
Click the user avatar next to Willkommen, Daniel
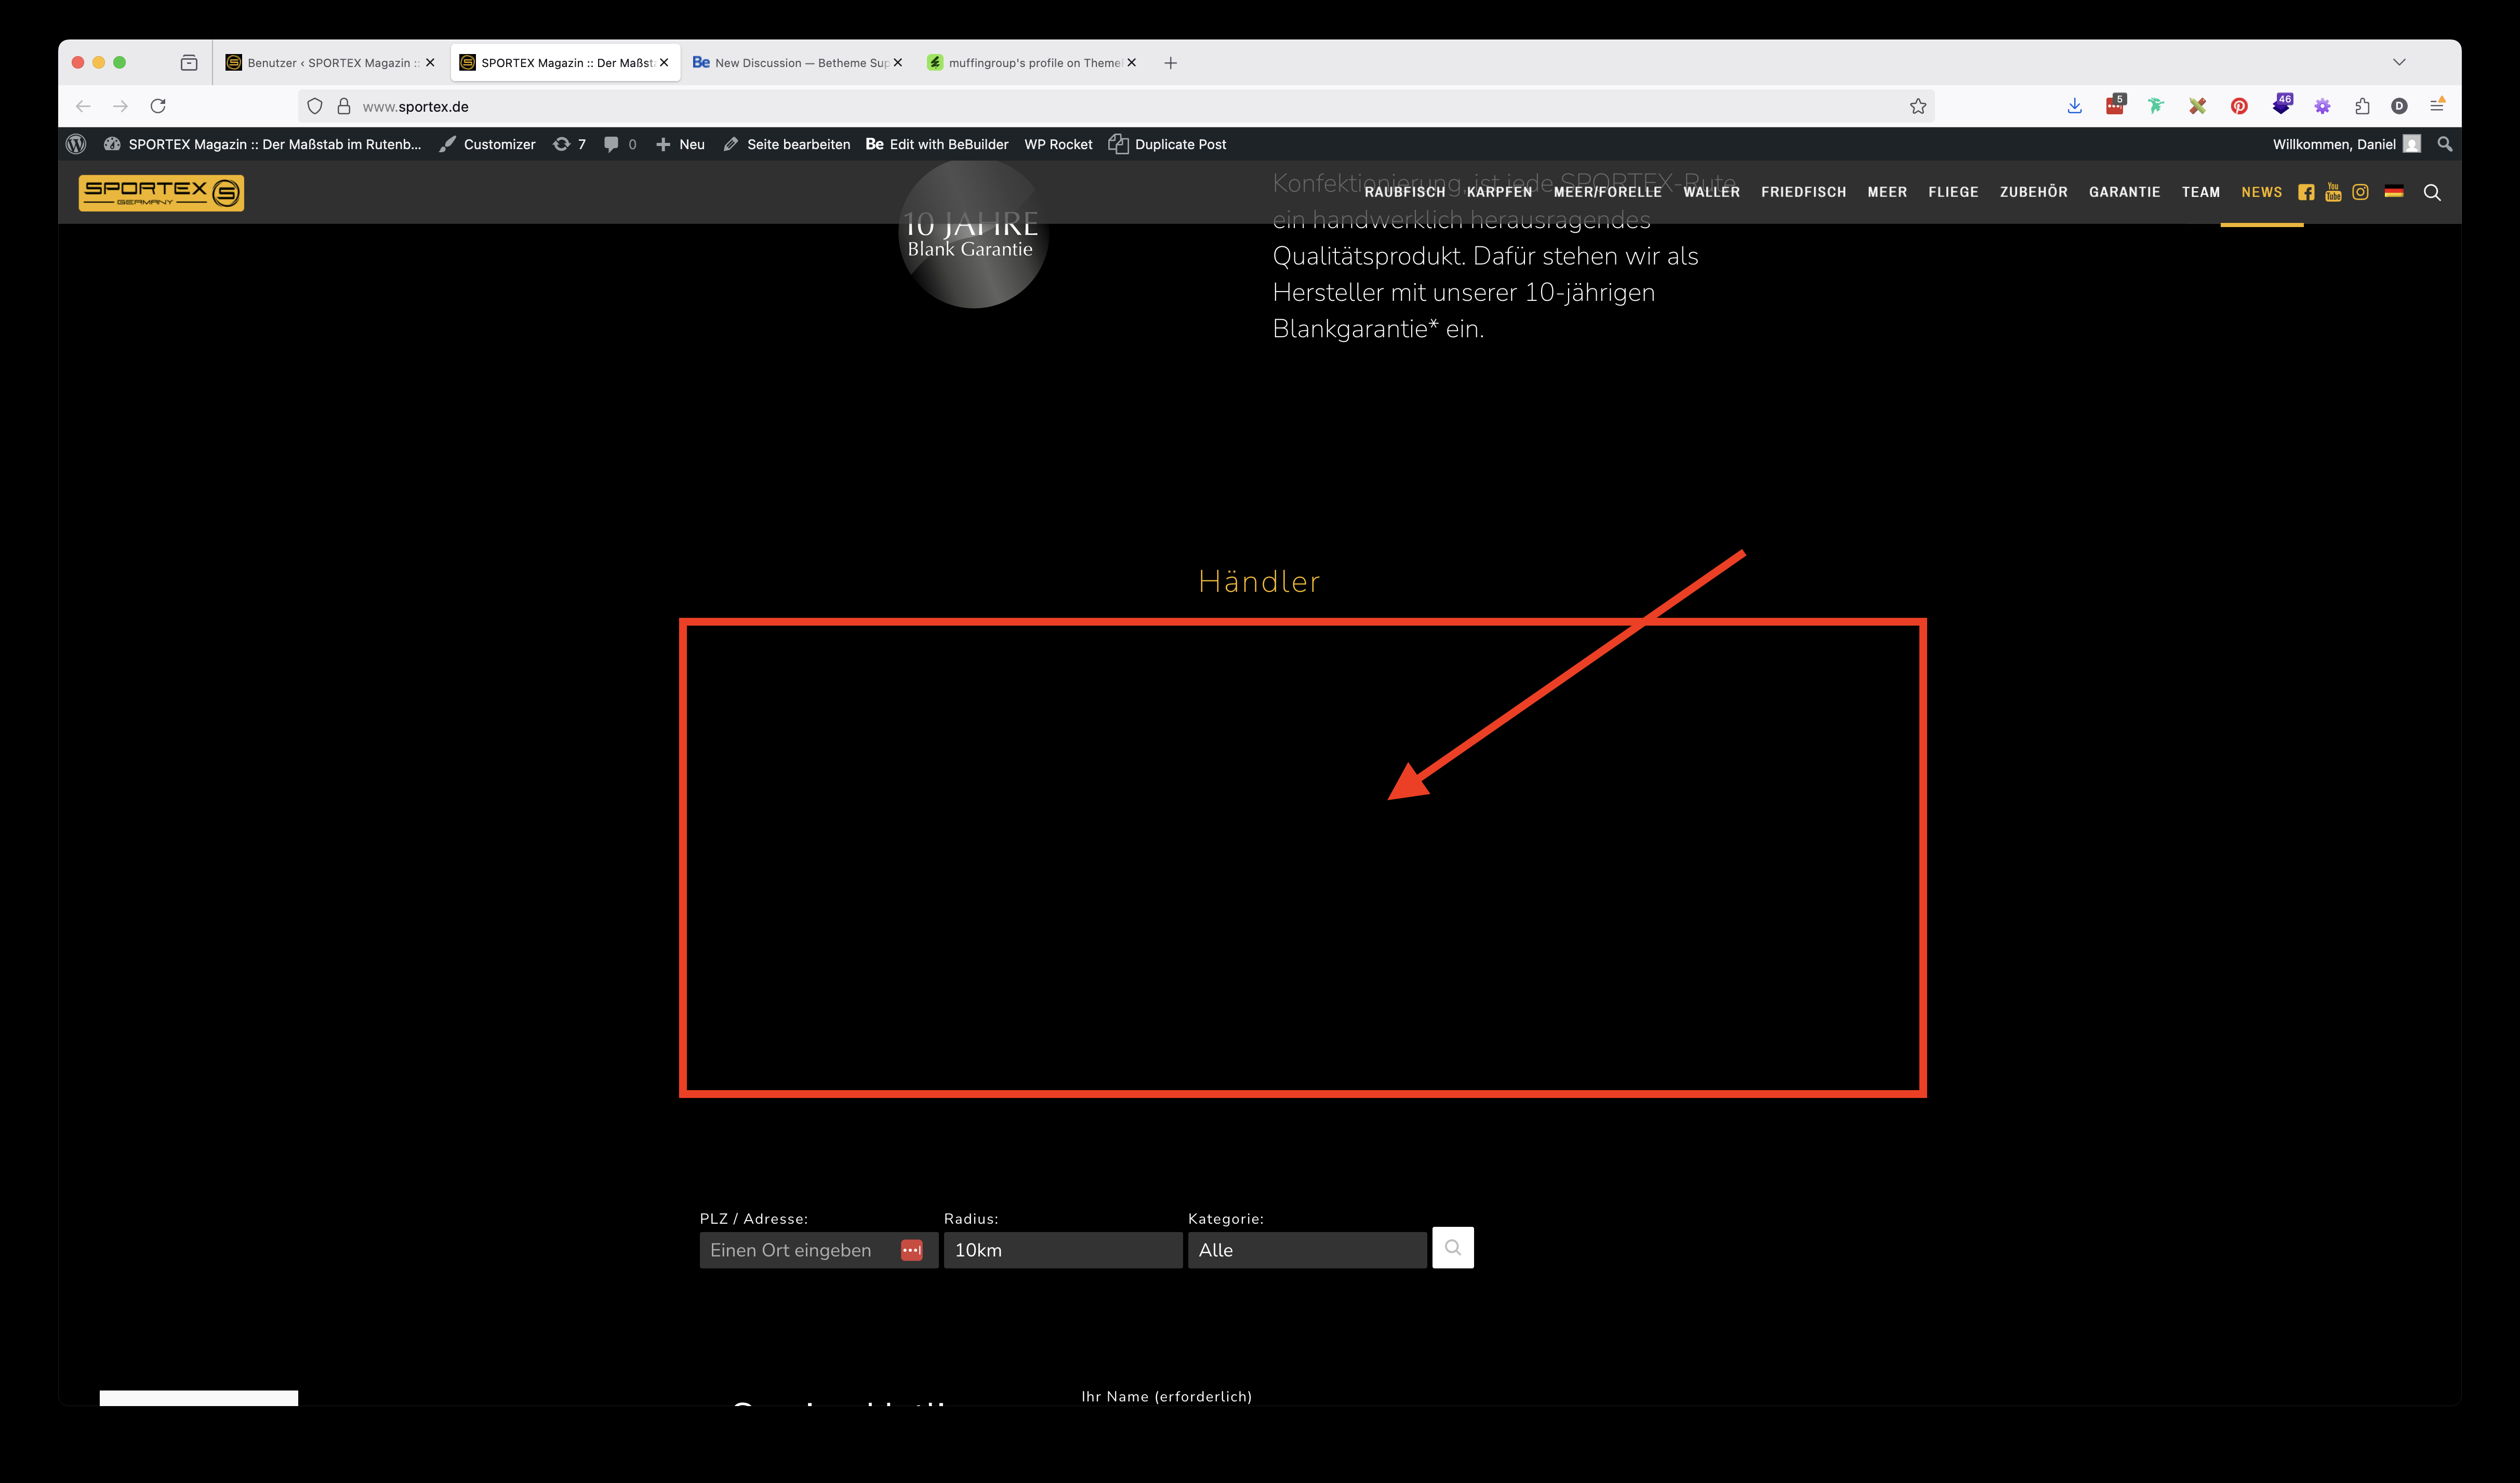(2412, 144)
